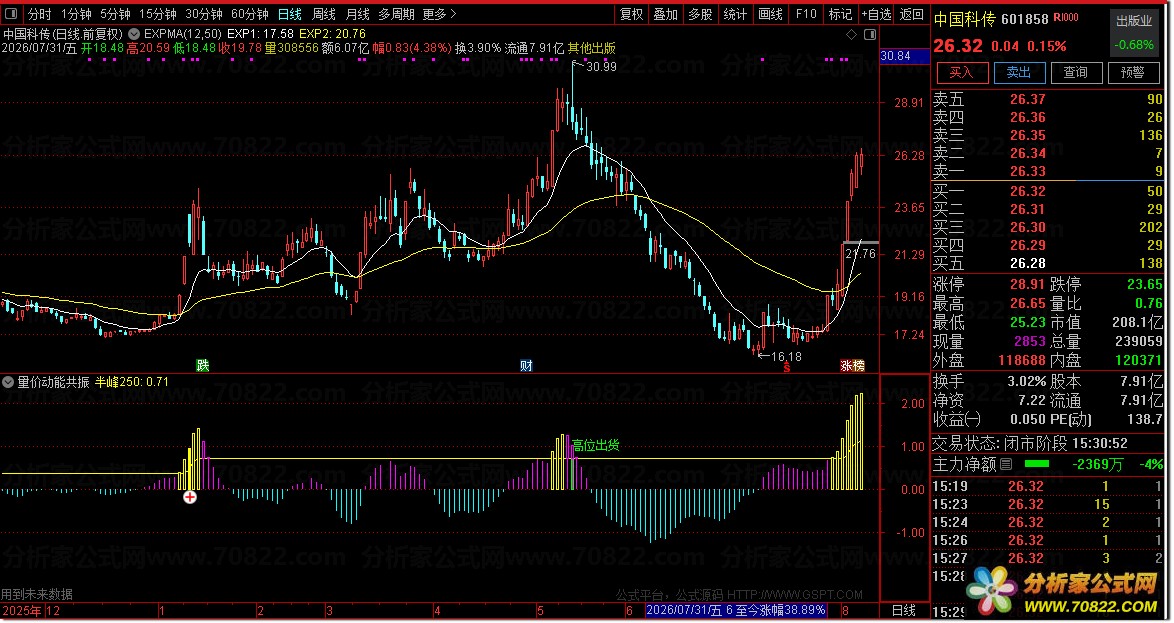Click the 复权 toolbar button
The height and width of the screenshot is (623, 1174).
631,13
